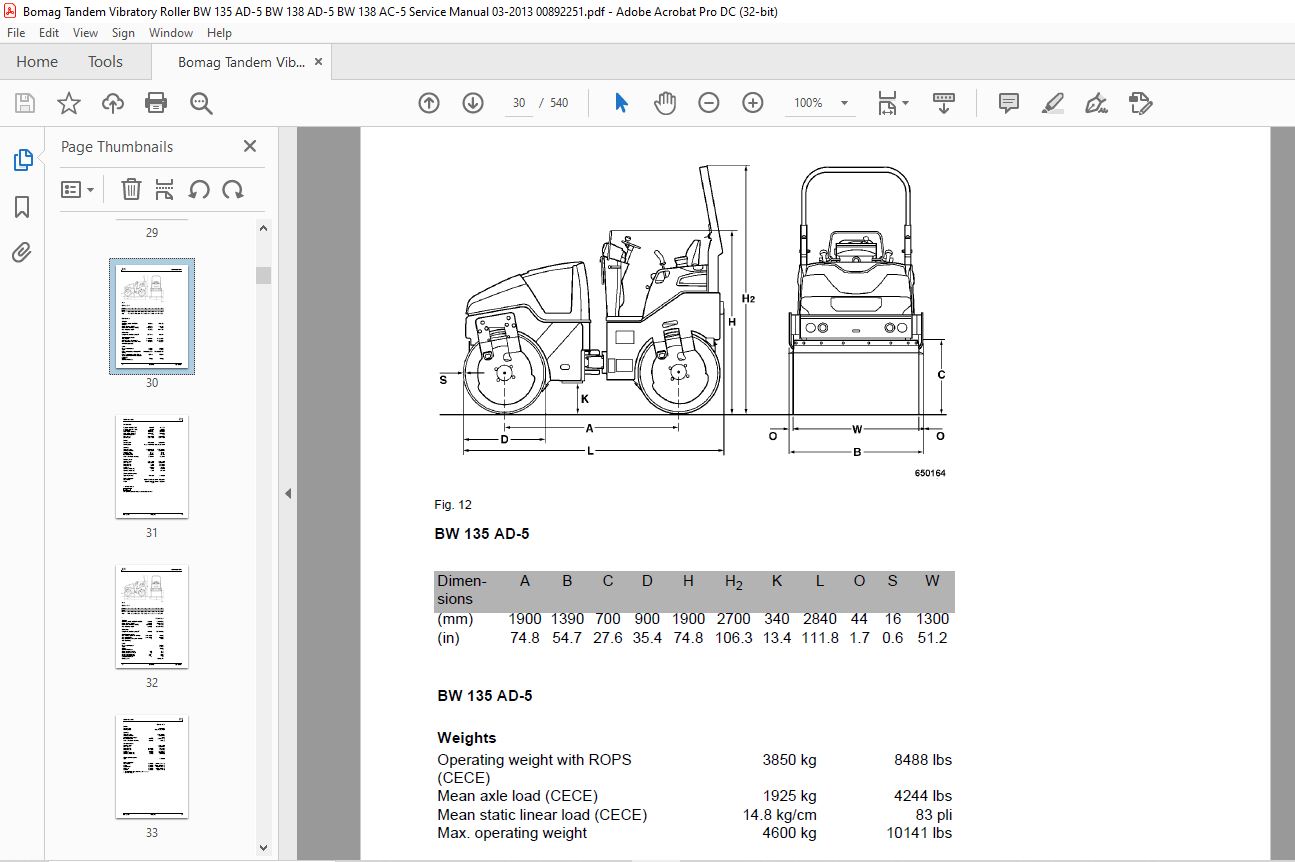Viewport: 1295px width, 862px height.
Task: Rotate pages counterclockwise icon
Action: click(199, 189)
